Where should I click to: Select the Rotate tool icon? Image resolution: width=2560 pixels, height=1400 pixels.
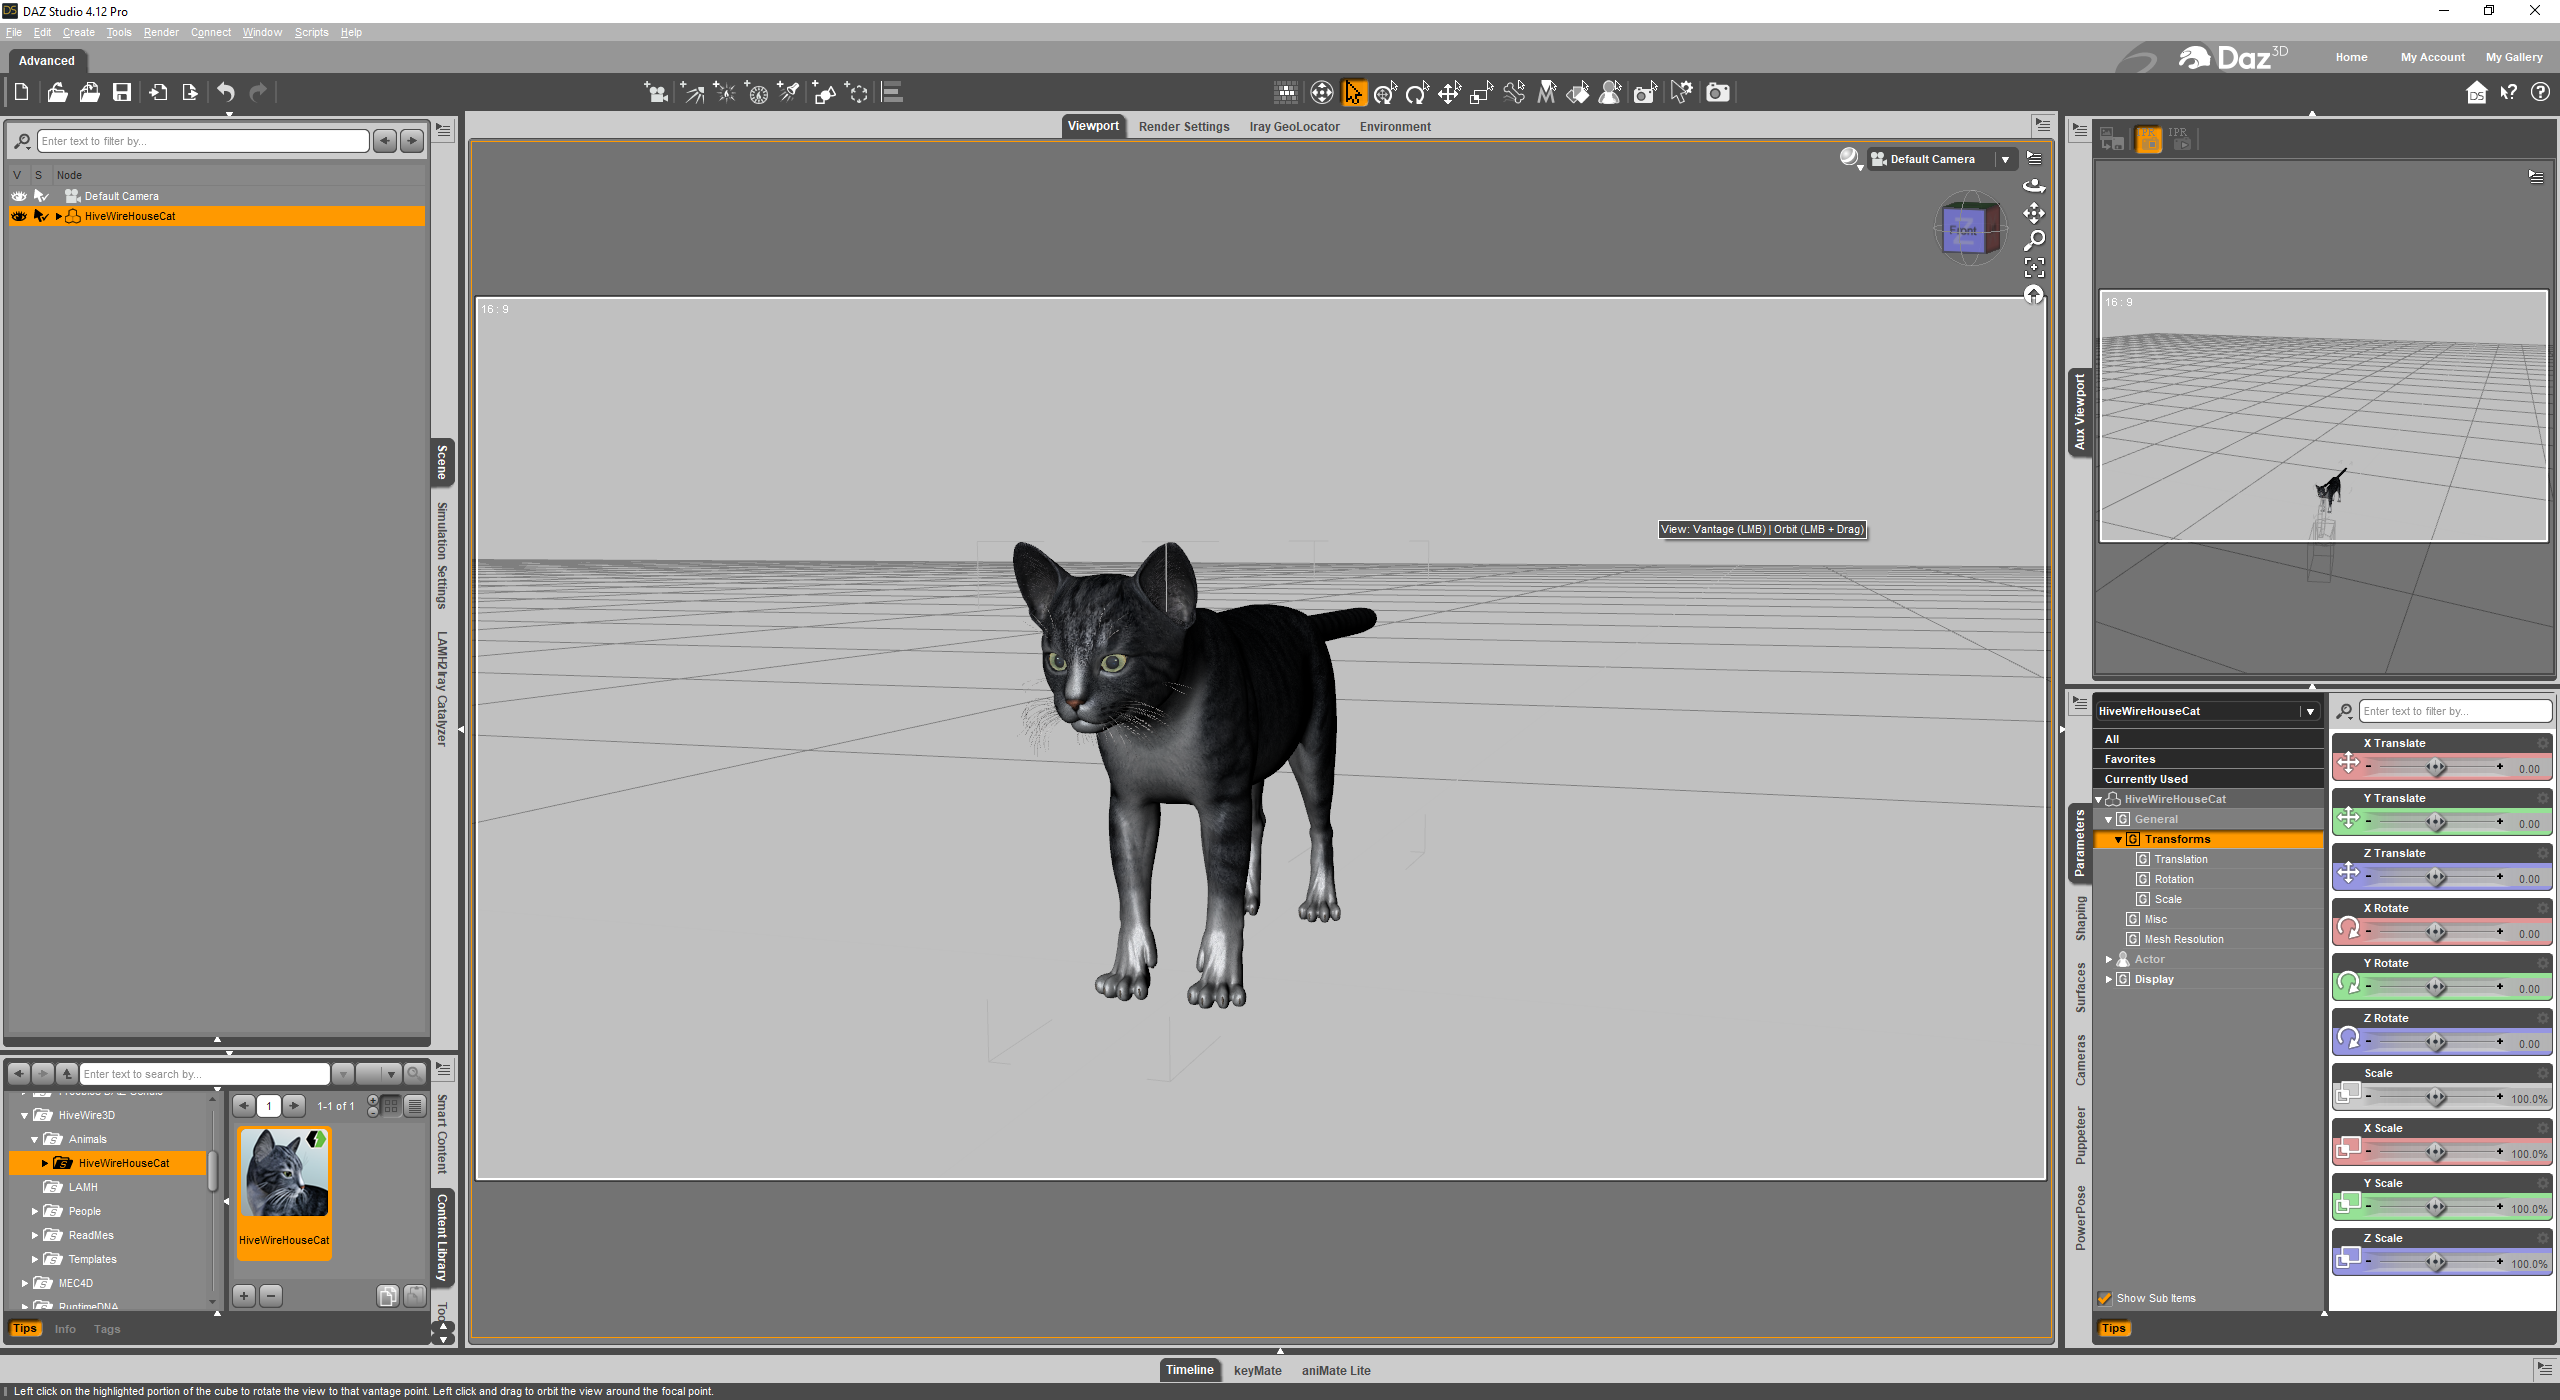pyautogui.click(x=1417, y=93)
